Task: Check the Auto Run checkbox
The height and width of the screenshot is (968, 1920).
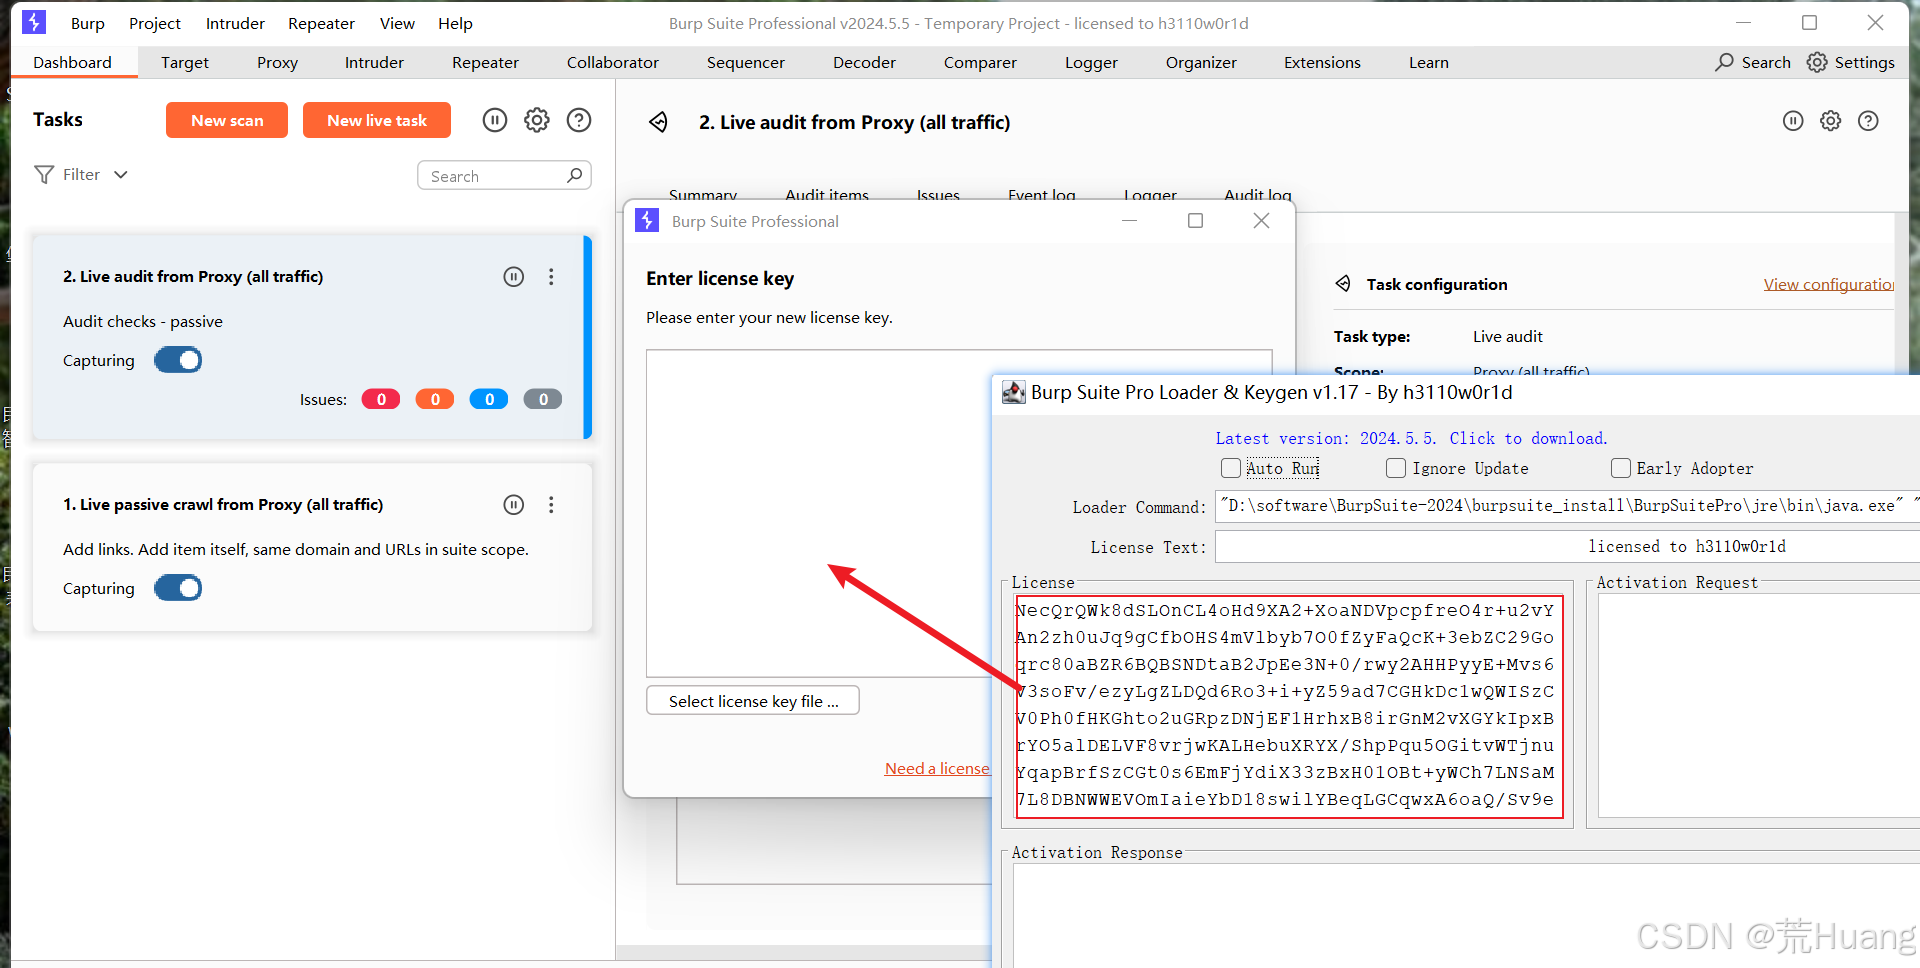Action: [x=1231, y=468]
